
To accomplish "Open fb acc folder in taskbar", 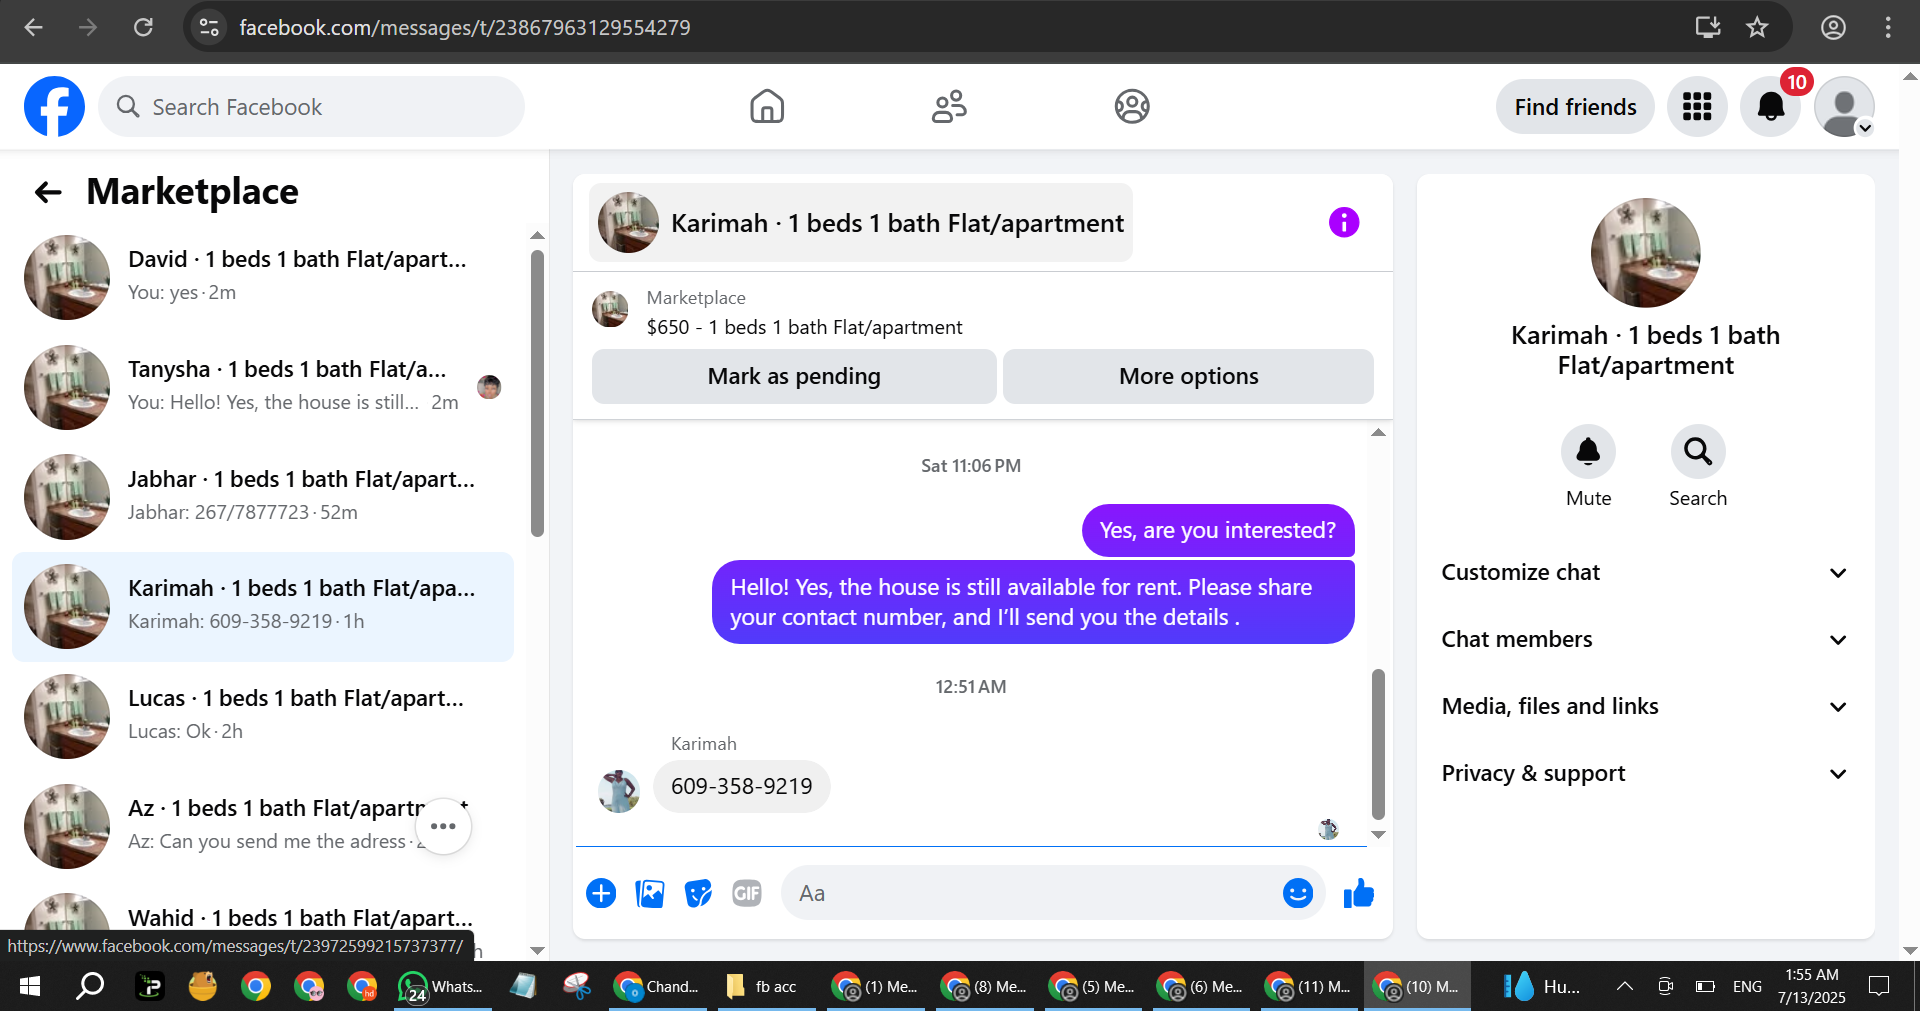I will point(767,987).
